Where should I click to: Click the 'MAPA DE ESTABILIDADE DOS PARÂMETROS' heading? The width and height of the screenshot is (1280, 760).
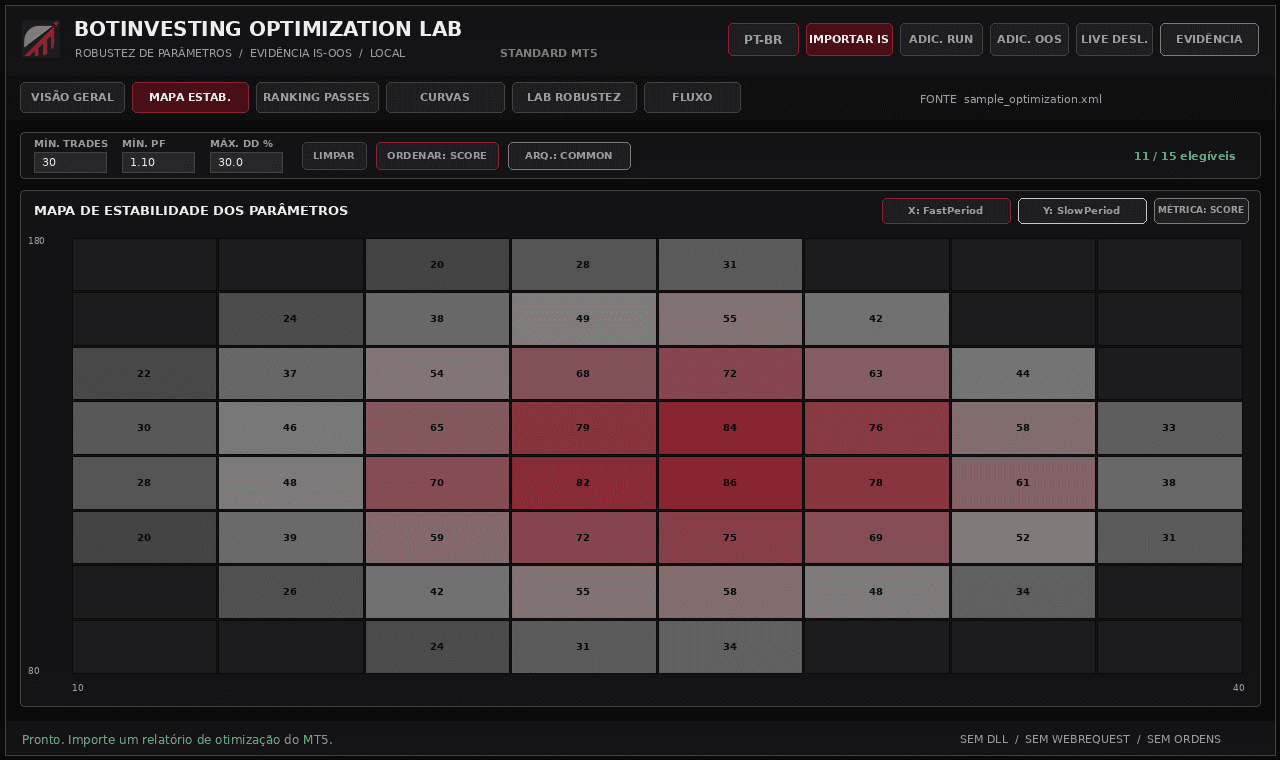pyautogui.click(x=191, y=211)
